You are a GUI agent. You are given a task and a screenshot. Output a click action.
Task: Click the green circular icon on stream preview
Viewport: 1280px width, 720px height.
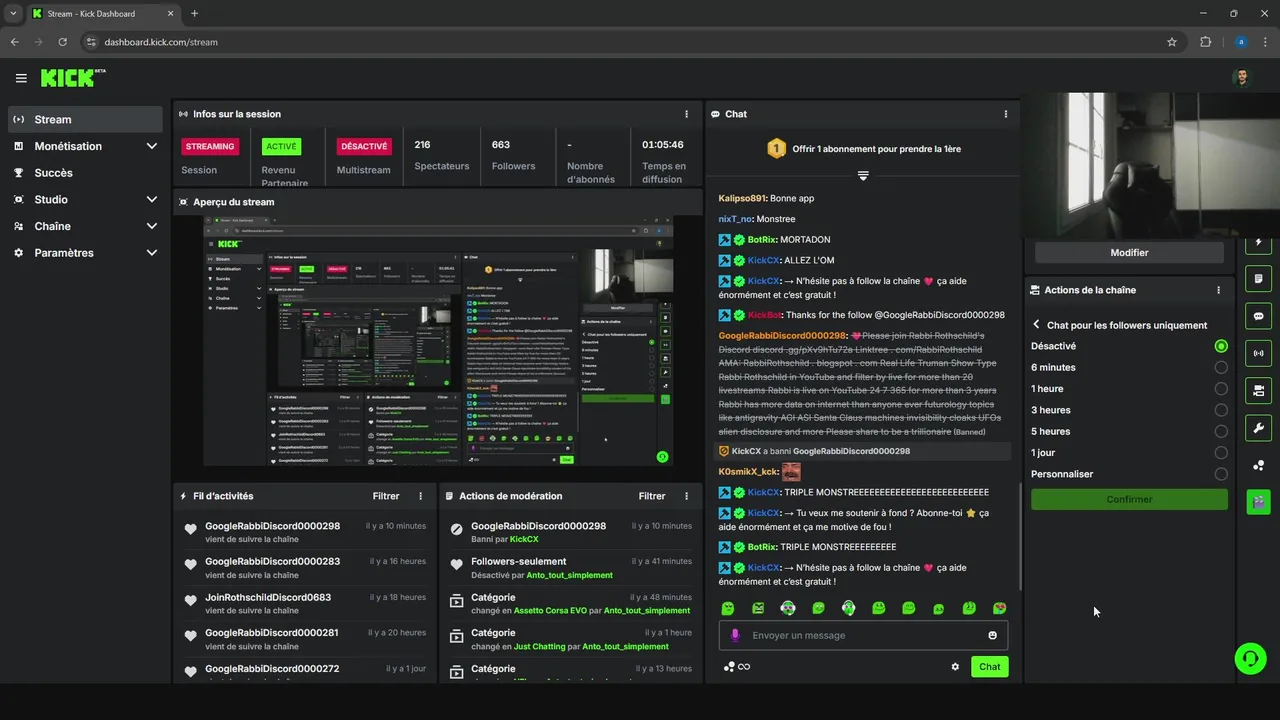[x=662, y=457]
